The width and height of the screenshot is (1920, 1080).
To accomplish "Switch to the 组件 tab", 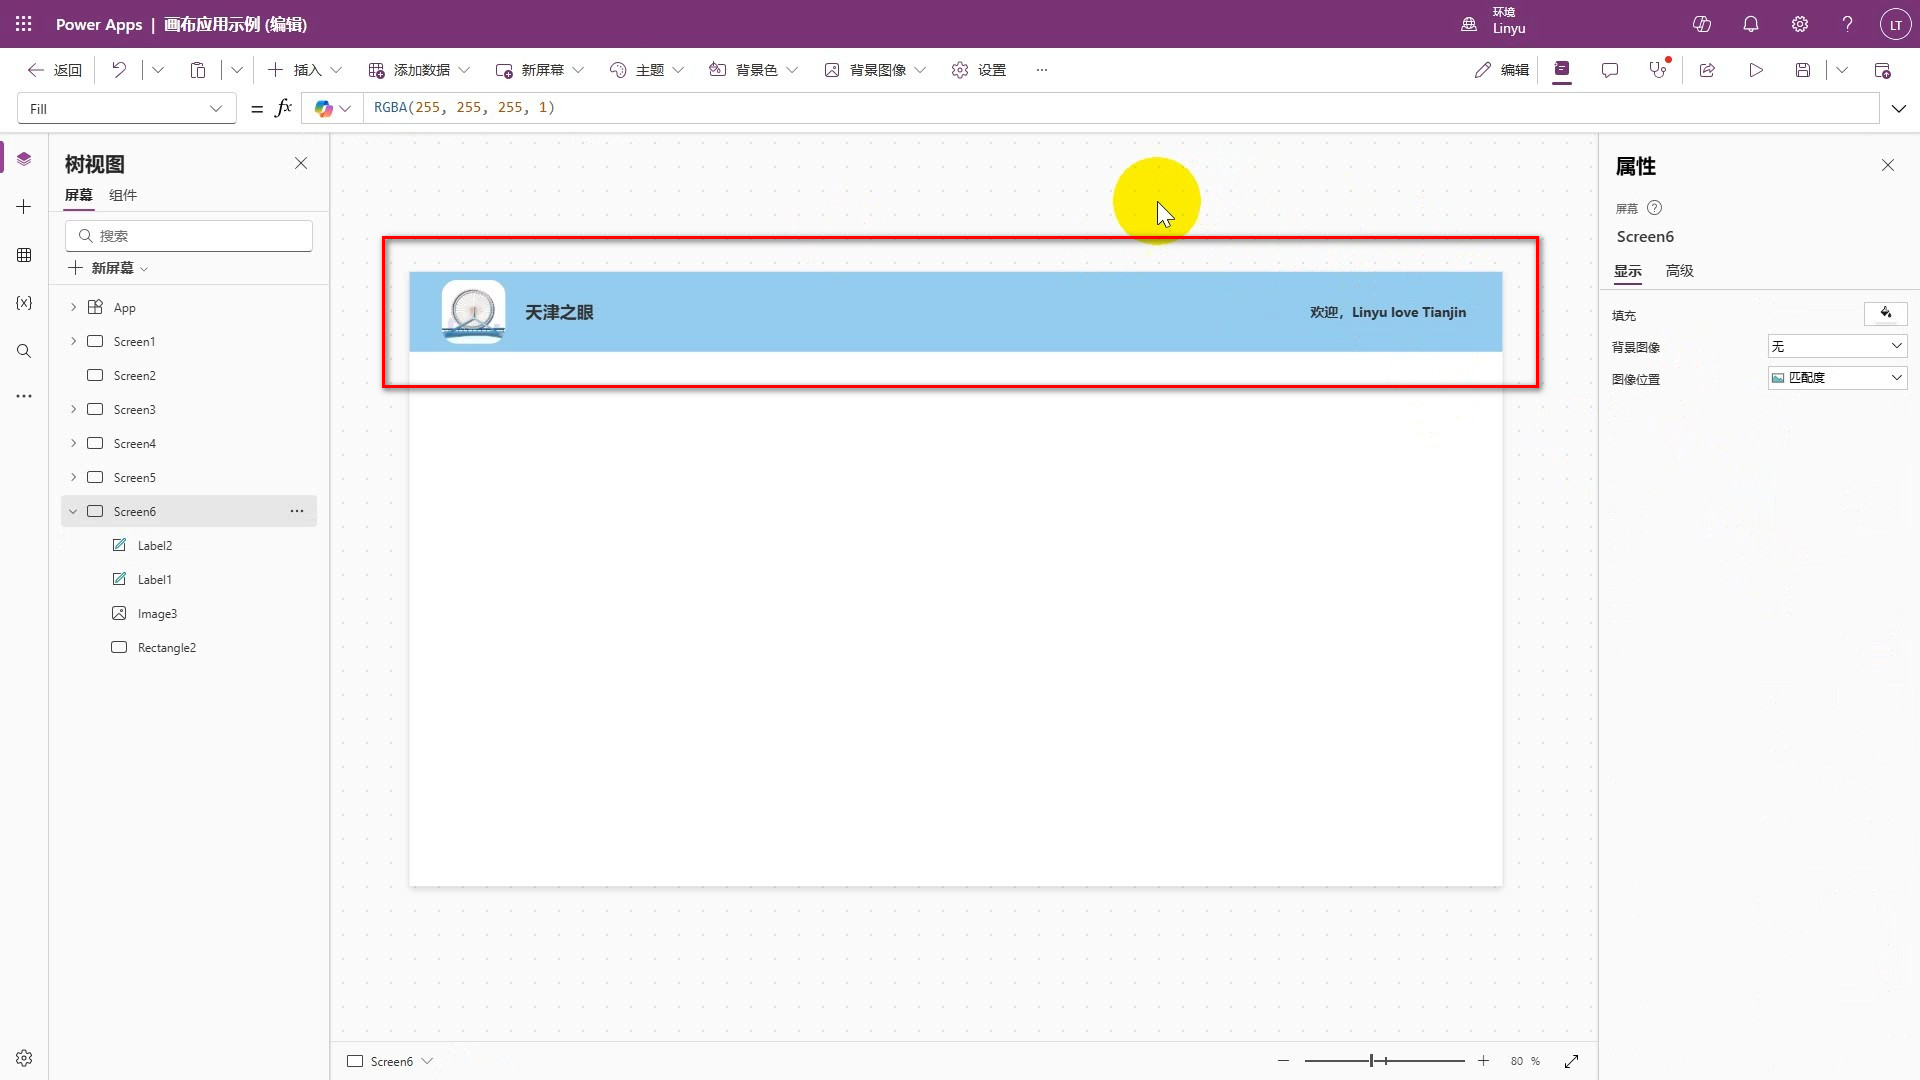I will coord(123,195).
